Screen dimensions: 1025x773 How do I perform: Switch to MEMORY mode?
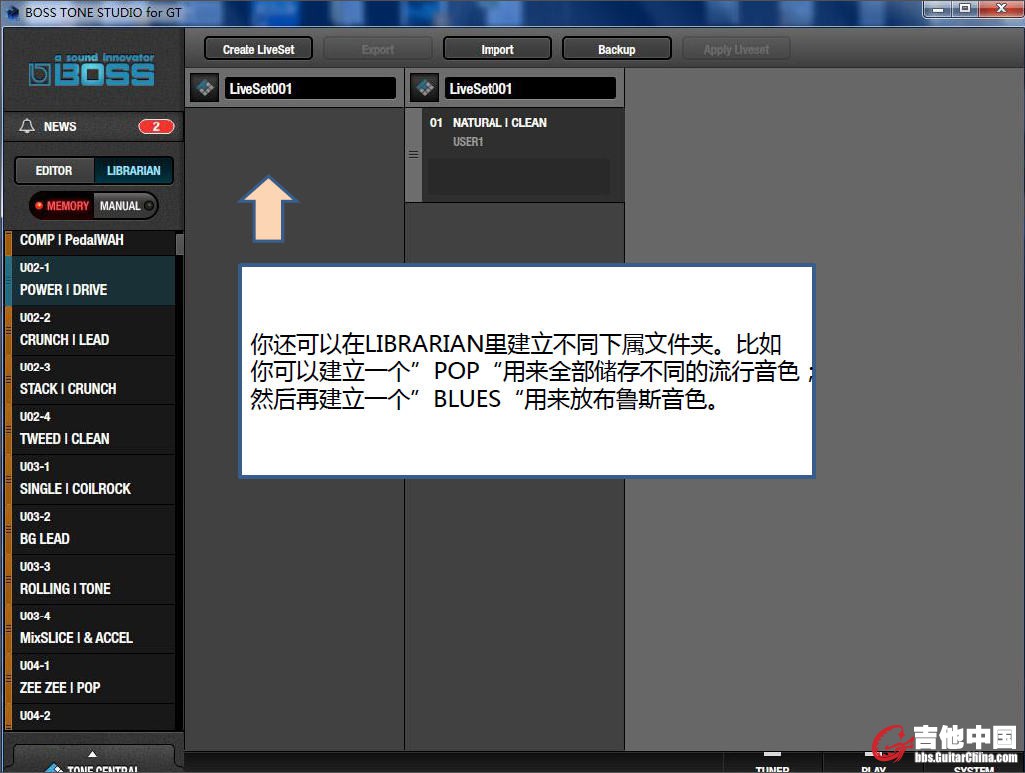point(62,206)
